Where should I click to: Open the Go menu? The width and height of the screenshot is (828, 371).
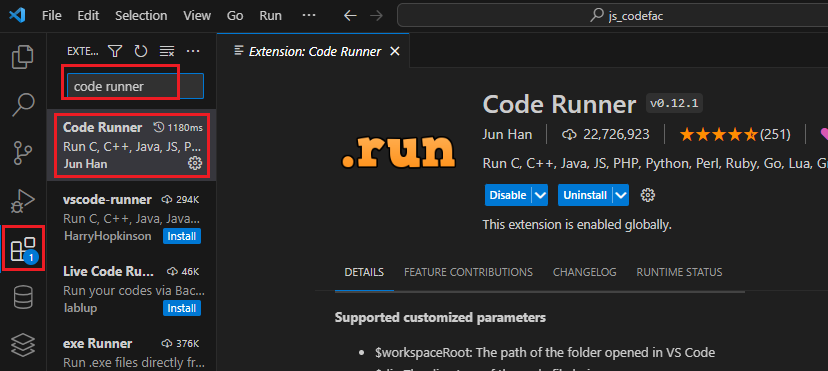(x=235, y=16)
